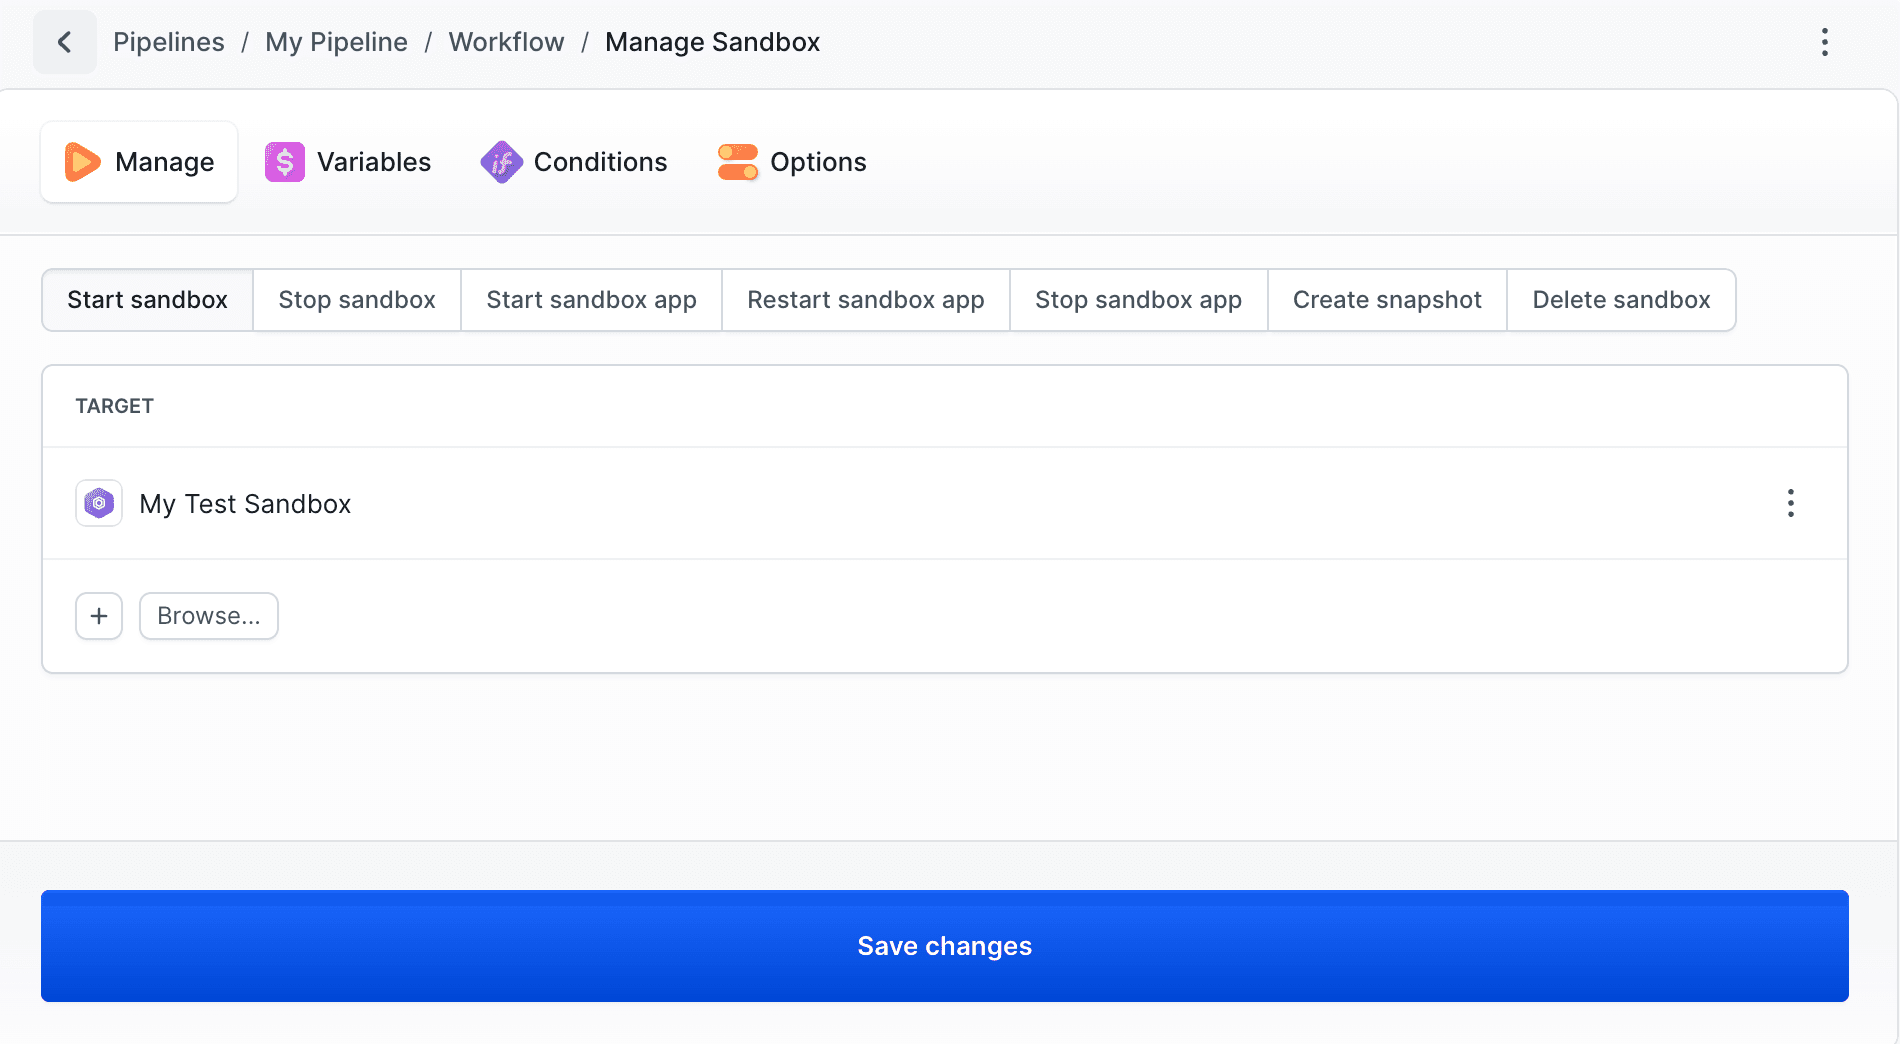Choose Create snapshot action

[x=1387, y=300]
